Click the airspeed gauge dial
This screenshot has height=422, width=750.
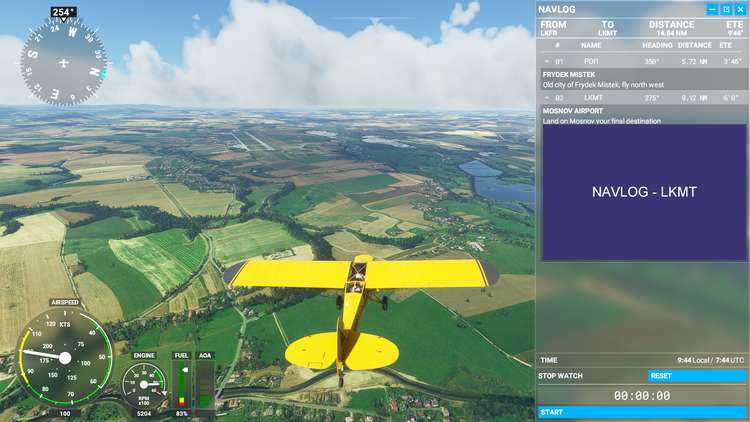point(65,356)
